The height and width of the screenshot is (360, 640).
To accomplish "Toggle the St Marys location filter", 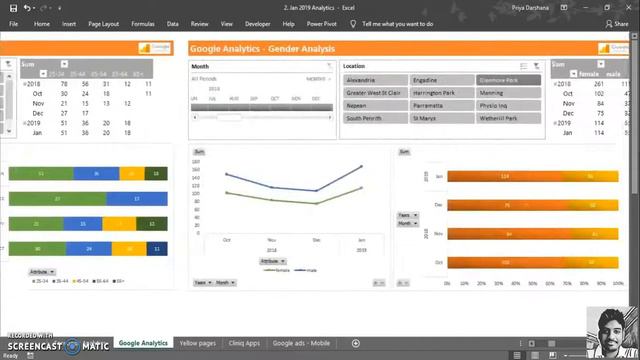I will pyautogui.click(x=442, y=118).
